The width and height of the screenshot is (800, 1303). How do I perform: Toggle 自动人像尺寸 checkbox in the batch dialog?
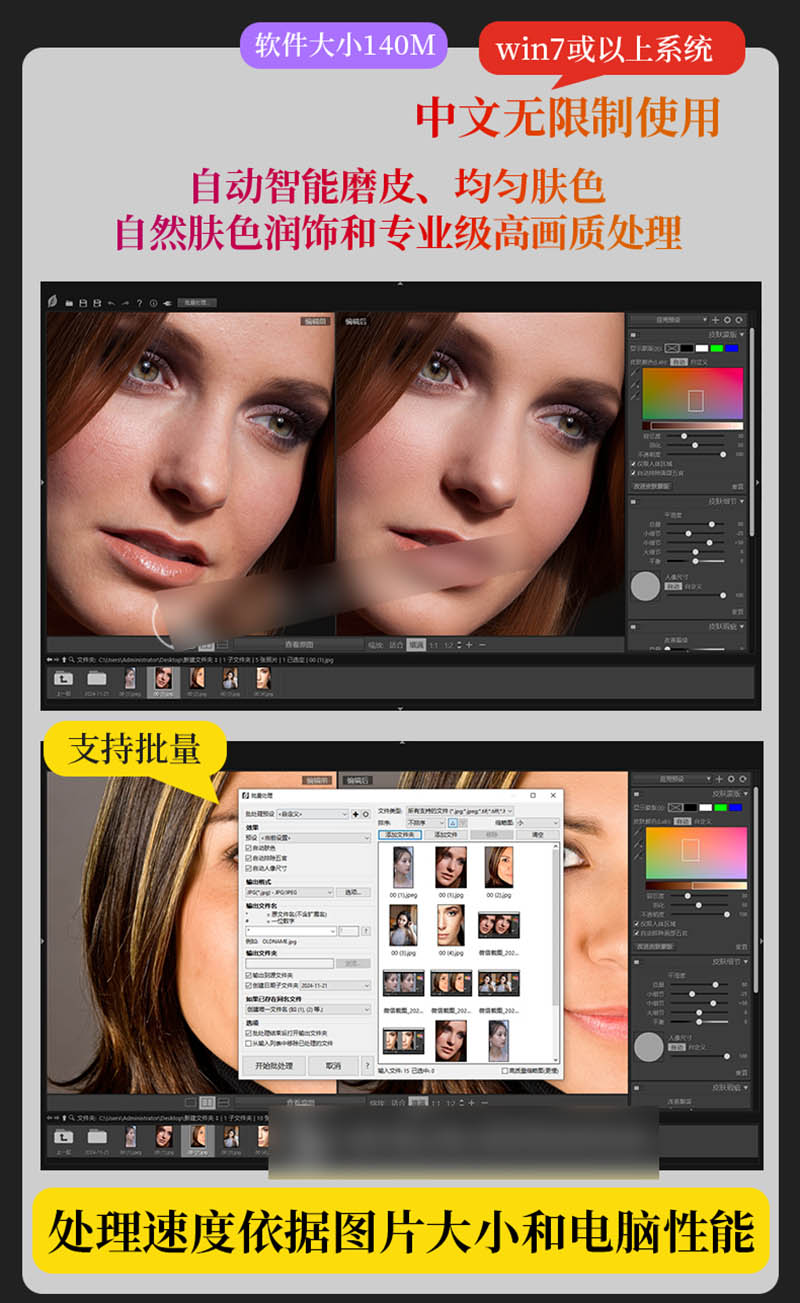click(248, 868)
